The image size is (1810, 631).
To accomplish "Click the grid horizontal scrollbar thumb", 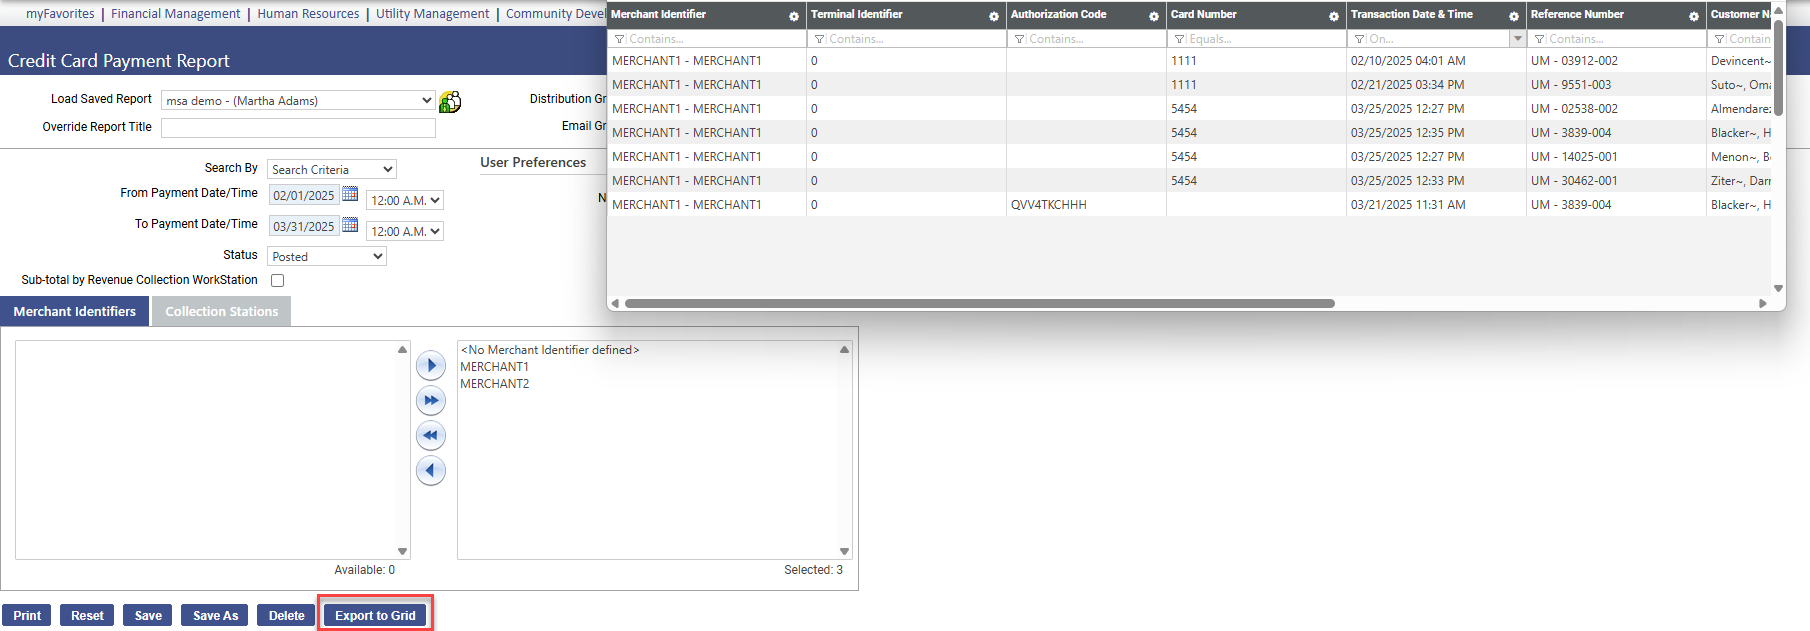I will pos(979,303).
